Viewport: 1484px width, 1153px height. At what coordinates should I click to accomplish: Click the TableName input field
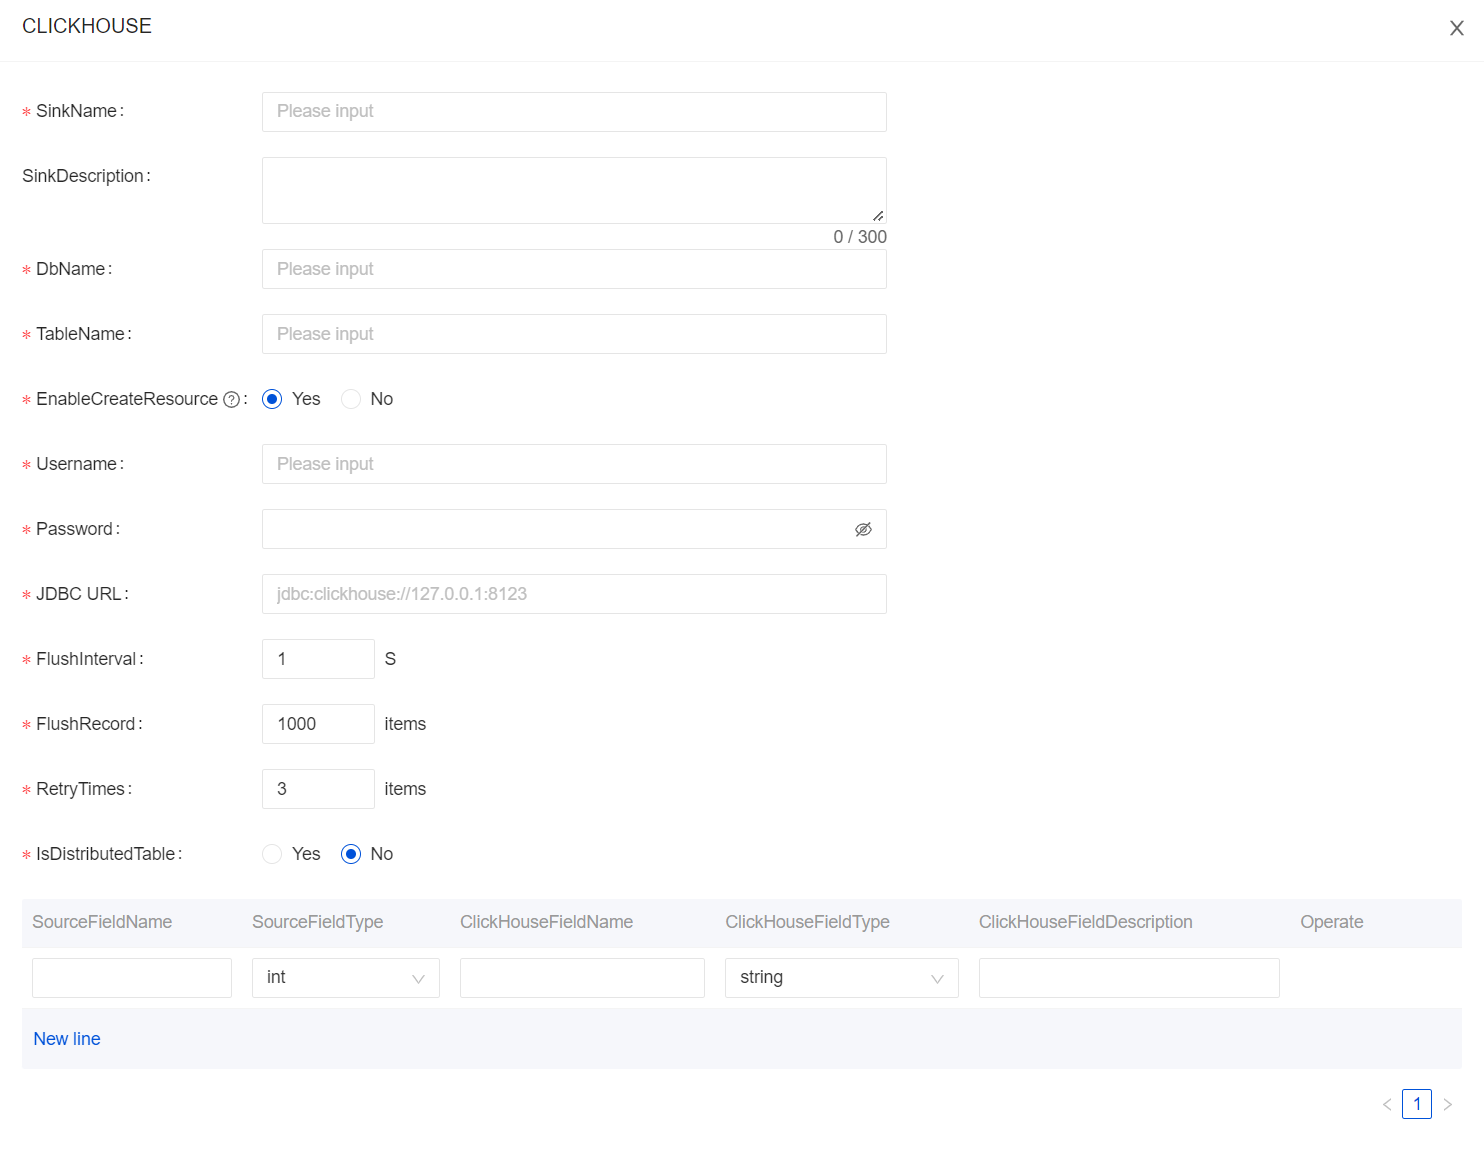(x=574, y=334)
